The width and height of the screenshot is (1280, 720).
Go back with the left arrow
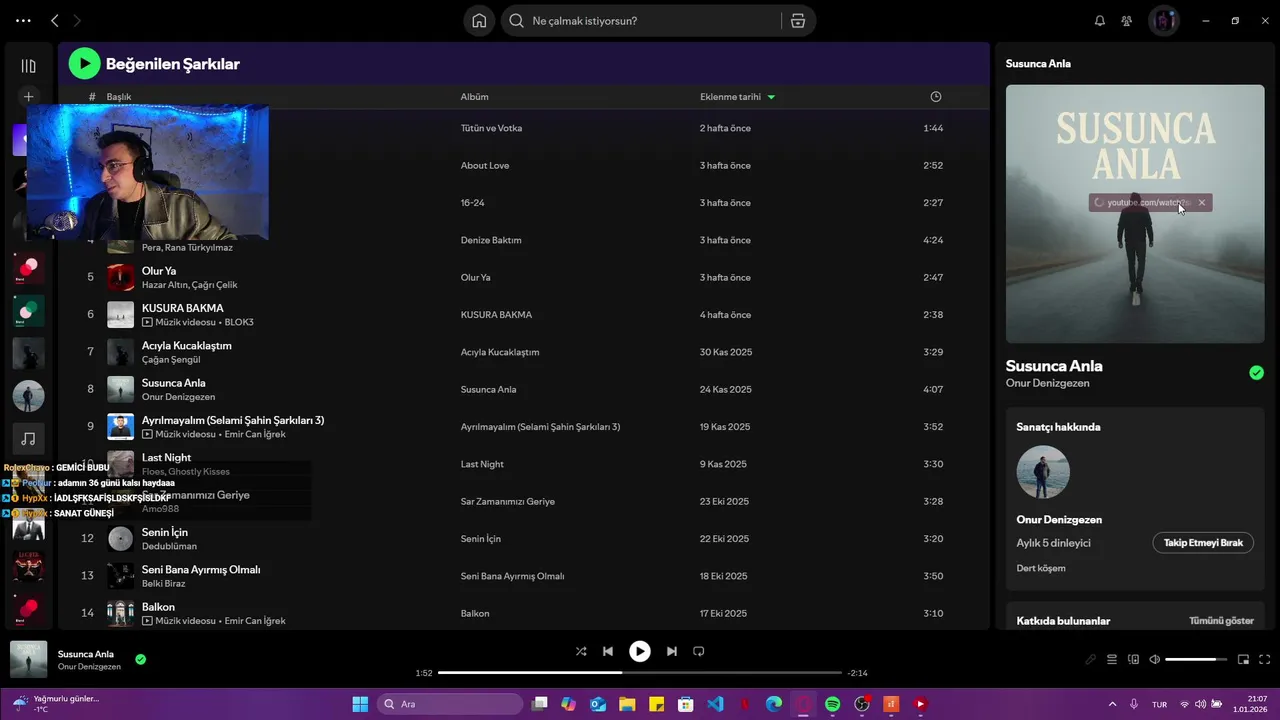coord(55,20)
